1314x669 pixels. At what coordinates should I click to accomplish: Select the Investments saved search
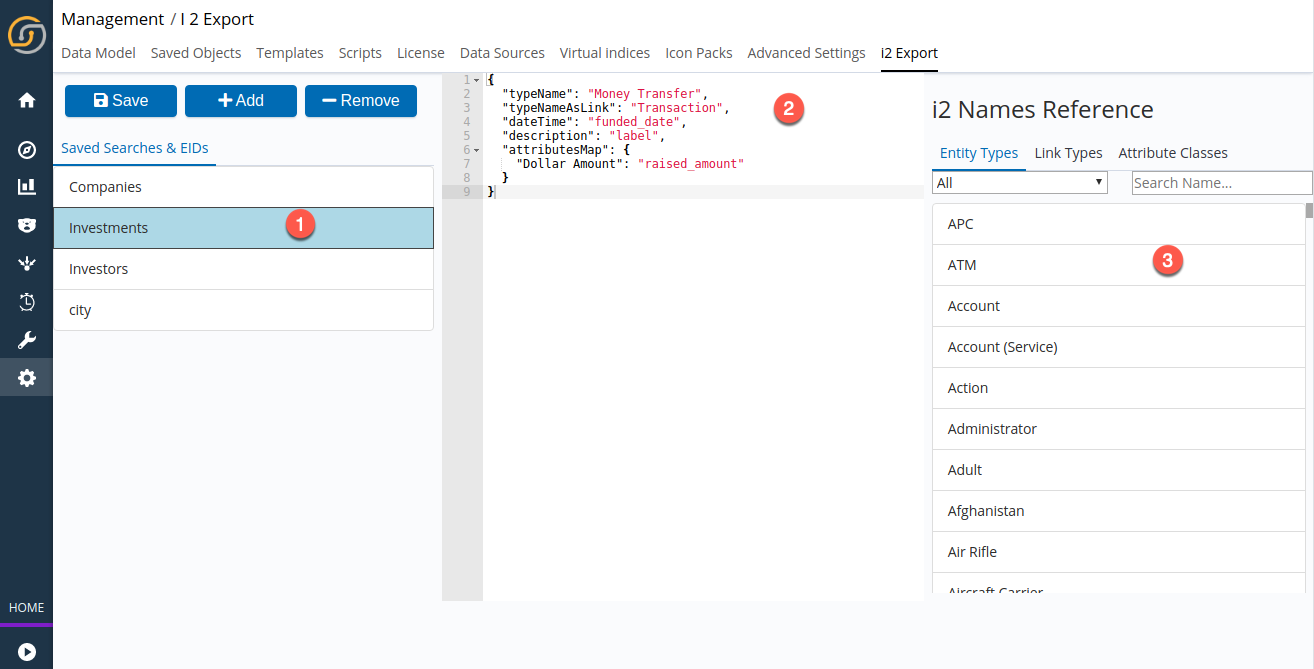[x=107, y=227]
